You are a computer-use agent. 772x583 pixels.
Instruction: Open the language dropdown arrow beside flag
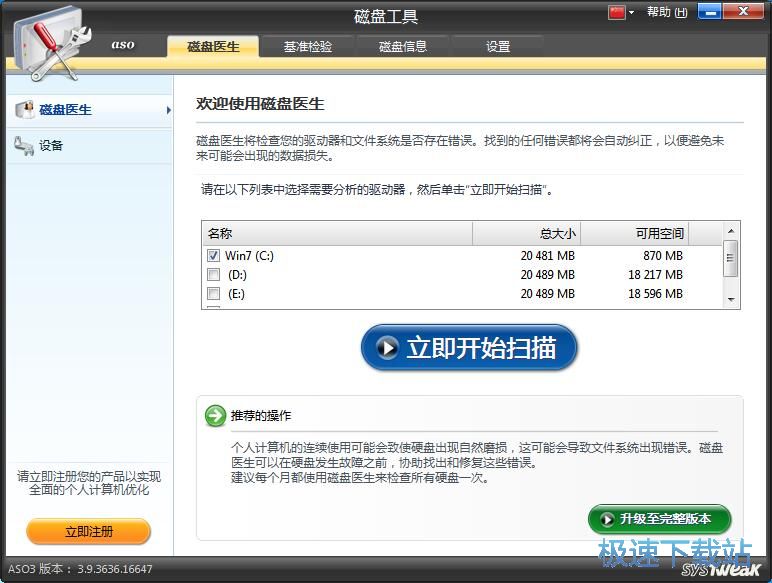pos(631,13)
